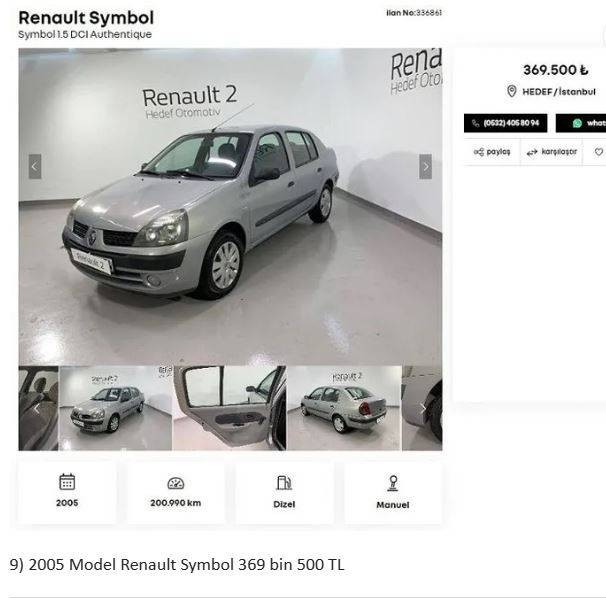Viewport: 606px width, 598px height.
Task: Click the location pin next to HEDEF/İstanbul
Action: pyautogui.click(x=511, y=91)
